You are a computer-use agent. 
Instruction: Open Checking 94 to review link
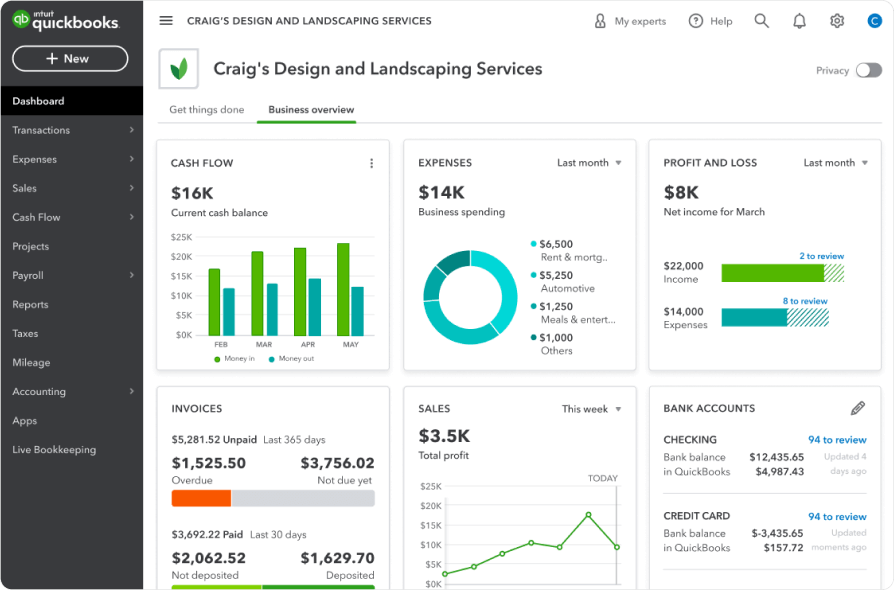point(837,440)
